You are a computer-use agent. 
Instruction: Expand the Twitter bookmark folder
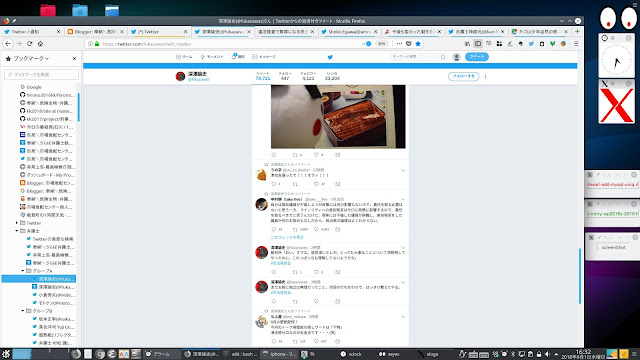pyautogui.click(x=17, y=223)
